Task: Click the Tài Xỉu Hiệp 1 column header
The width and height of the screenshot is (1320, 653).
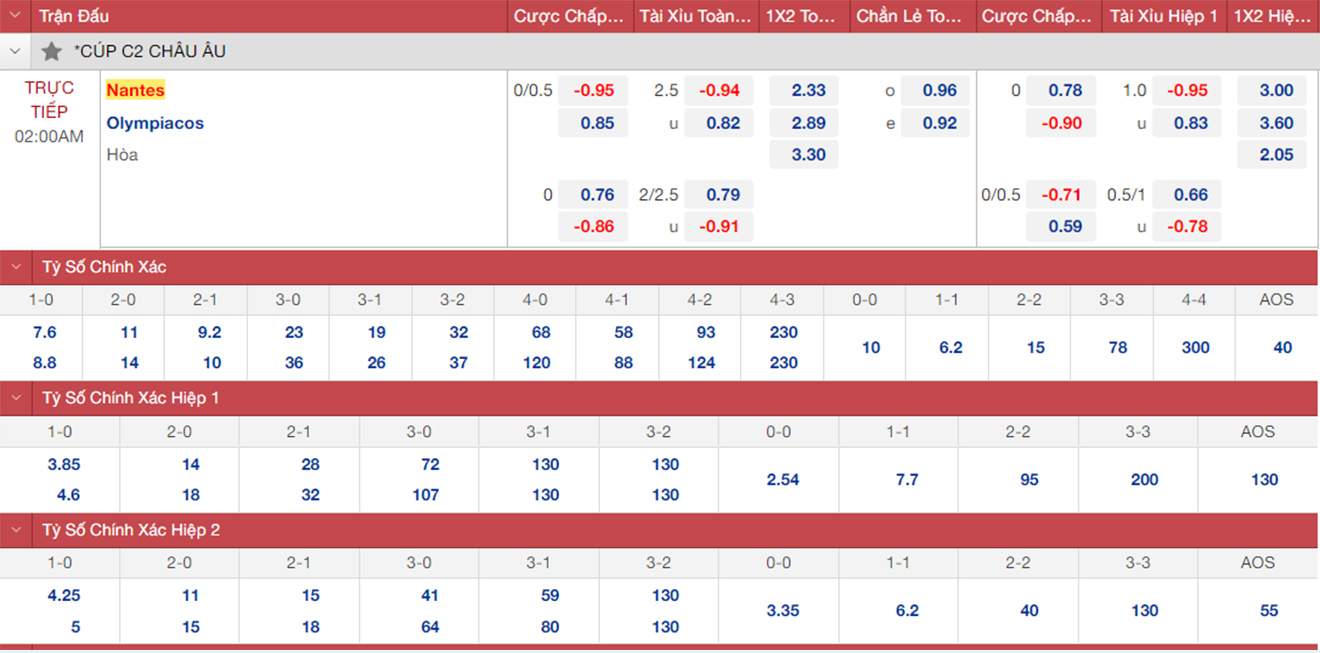Action: pyautogui.click(x=1163, y=16)
